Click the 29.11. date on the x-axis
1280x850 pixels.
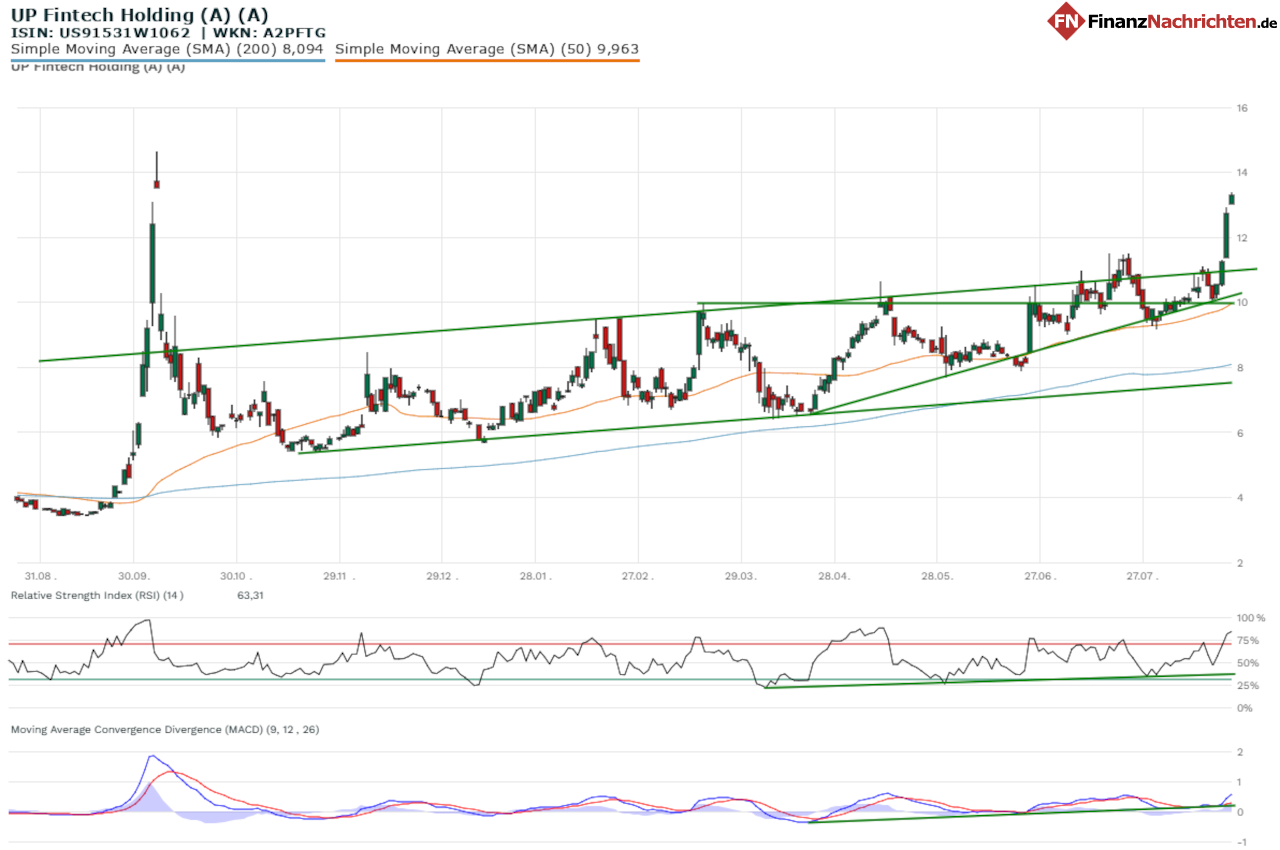pos(339,577)
